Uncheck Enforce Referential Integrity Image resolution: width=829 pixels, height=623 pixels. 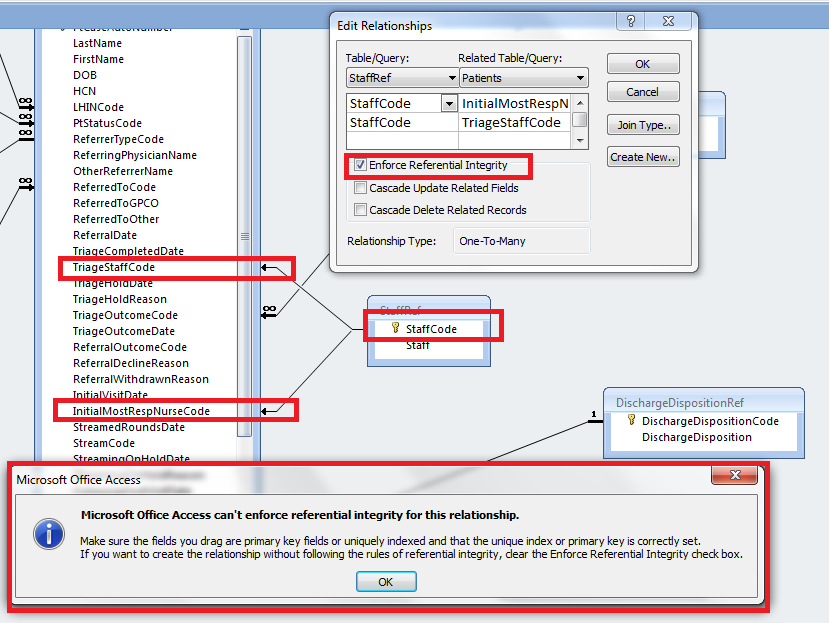point(361,165)
